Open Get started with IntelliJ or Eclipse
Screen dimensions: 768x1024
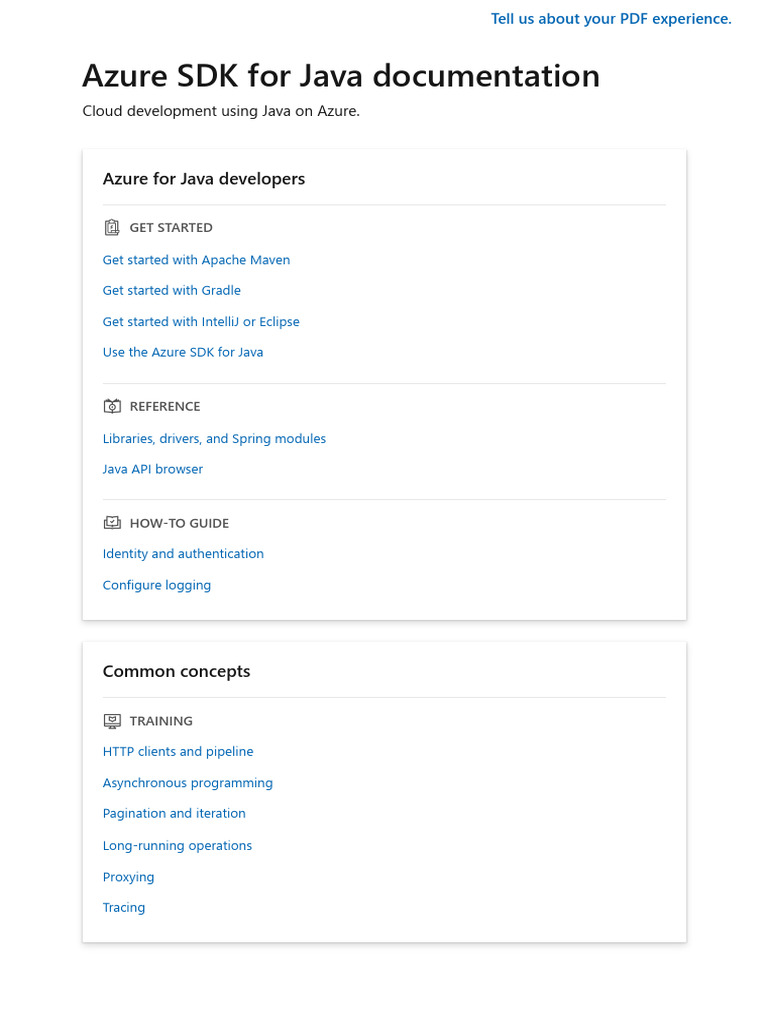(201, 322)
